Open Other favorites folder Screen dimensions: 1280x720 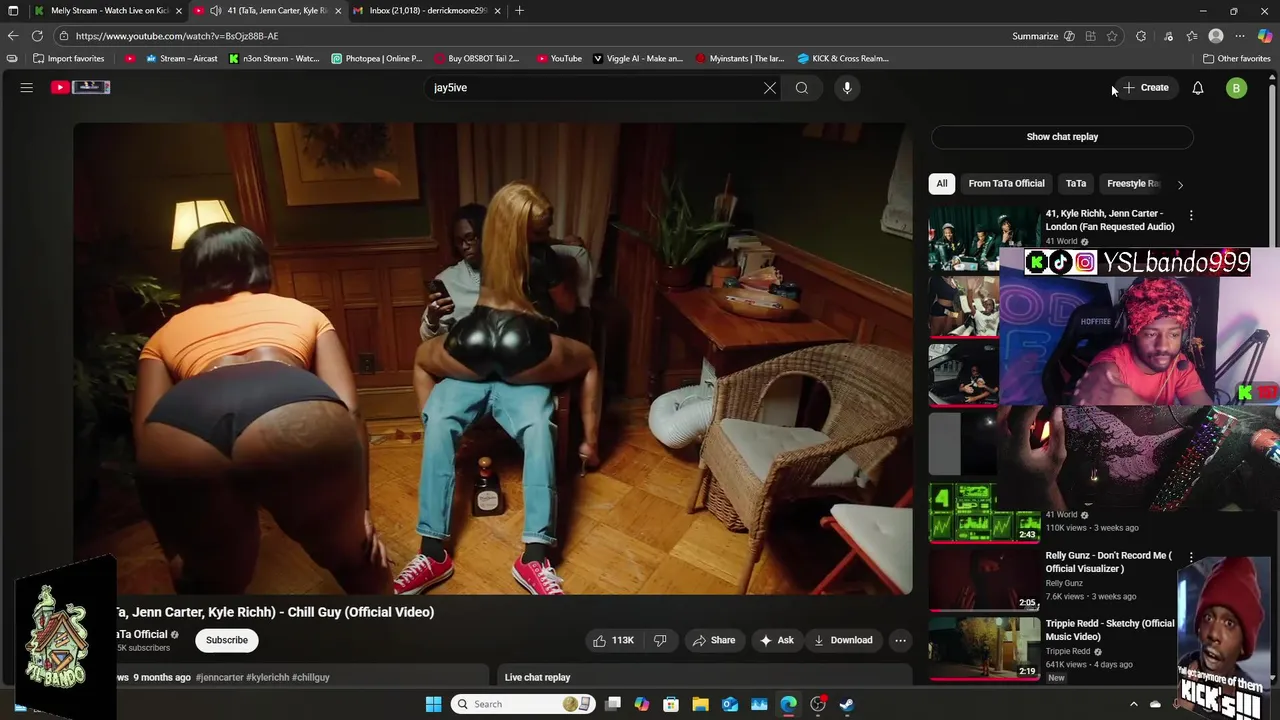(x=1236, y=58)
